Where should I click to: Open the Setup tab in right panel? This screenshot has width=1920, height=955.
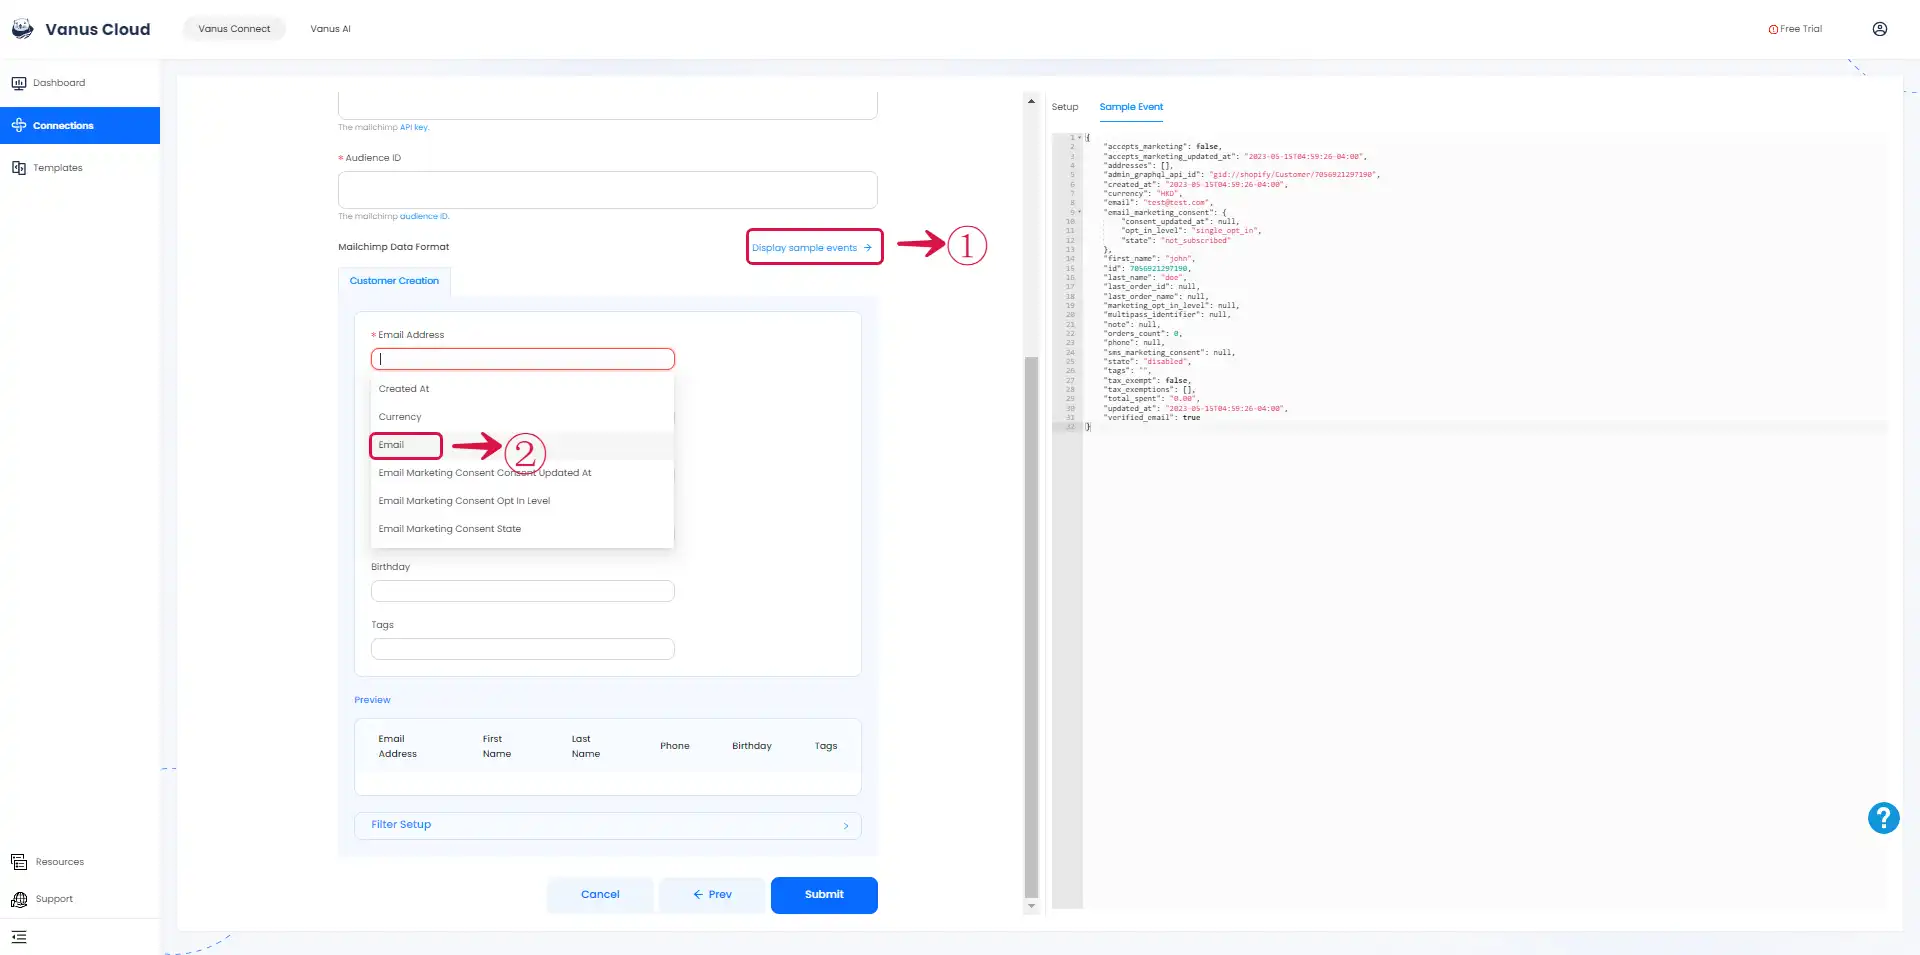pos(1065,107)
